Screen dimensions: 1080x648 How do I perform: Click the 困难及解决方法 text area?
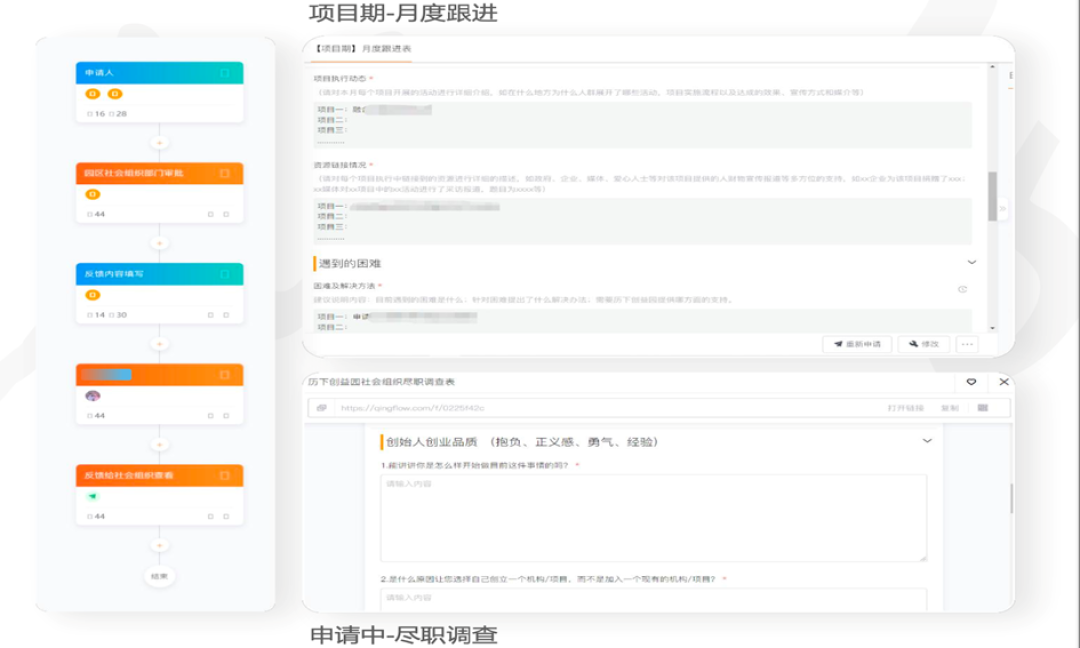(x=643, y=321)
